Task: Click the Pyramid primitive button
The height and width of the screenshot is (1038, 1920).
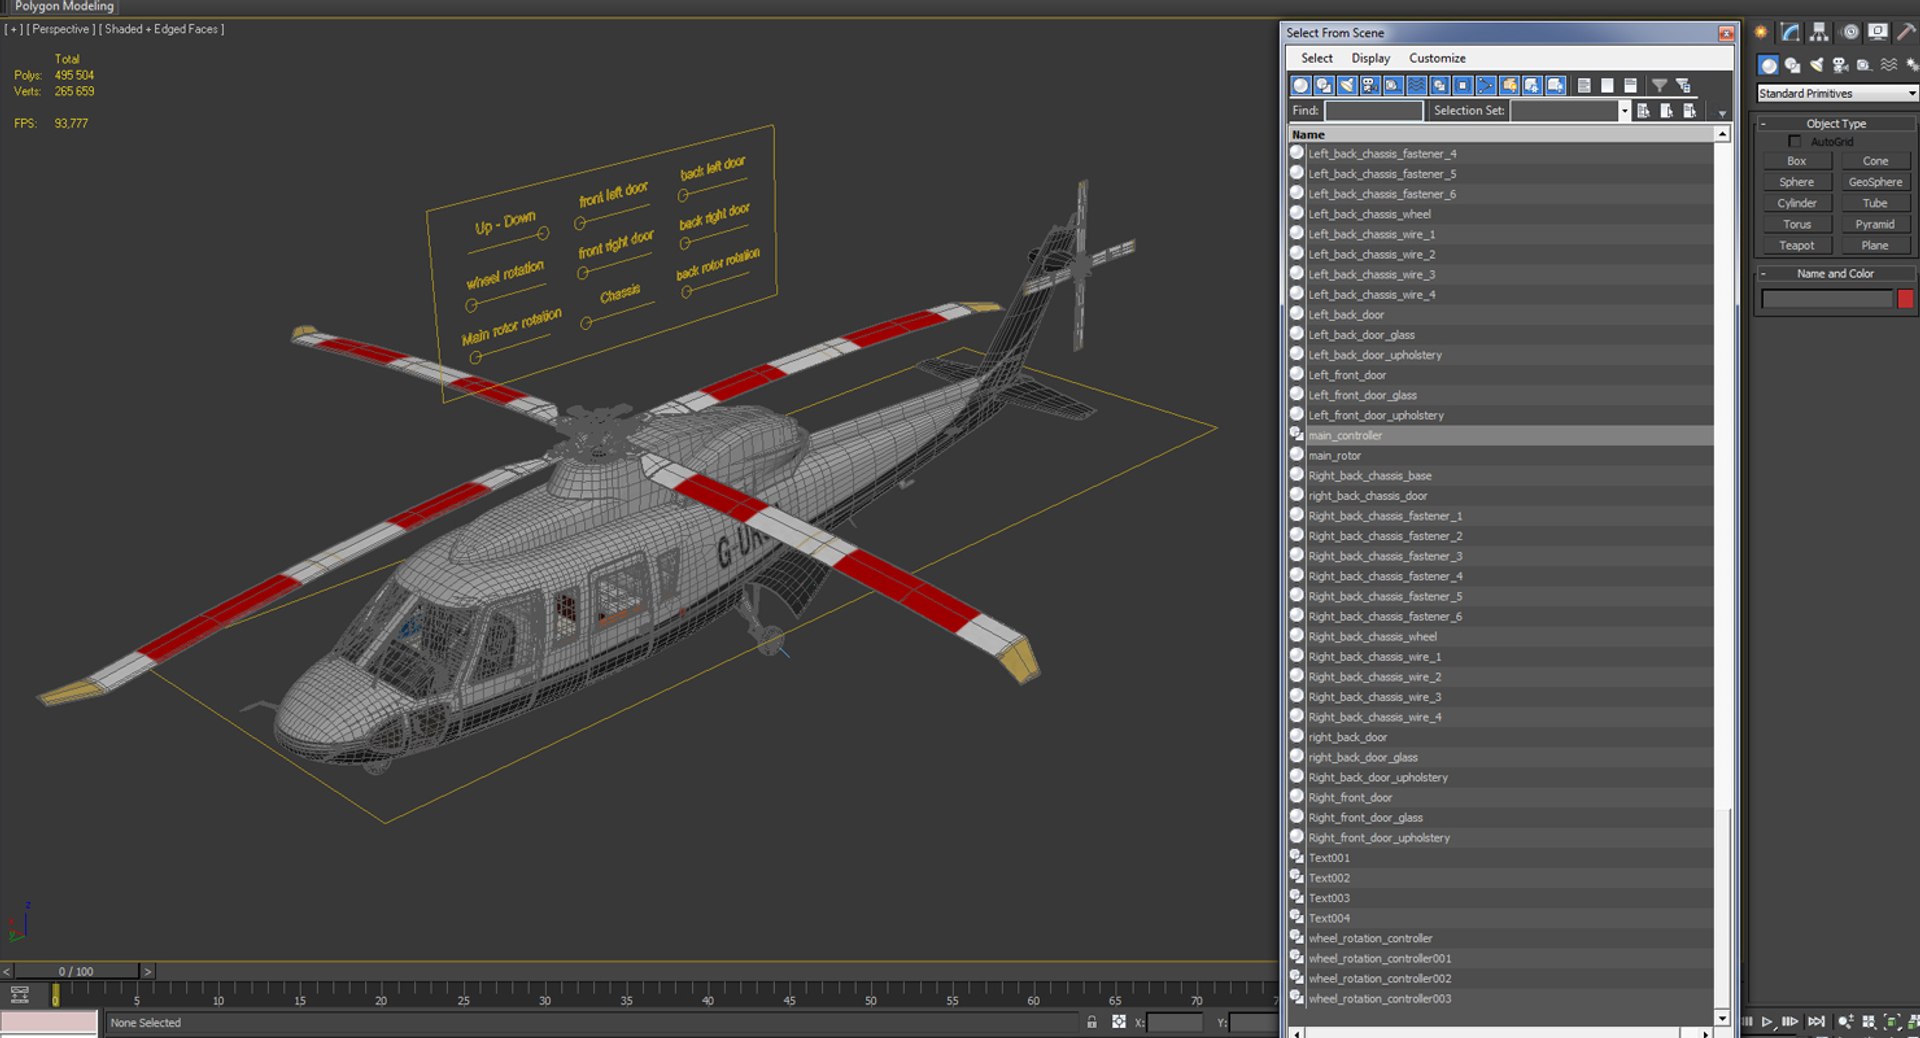Action: pos(1875,225)
